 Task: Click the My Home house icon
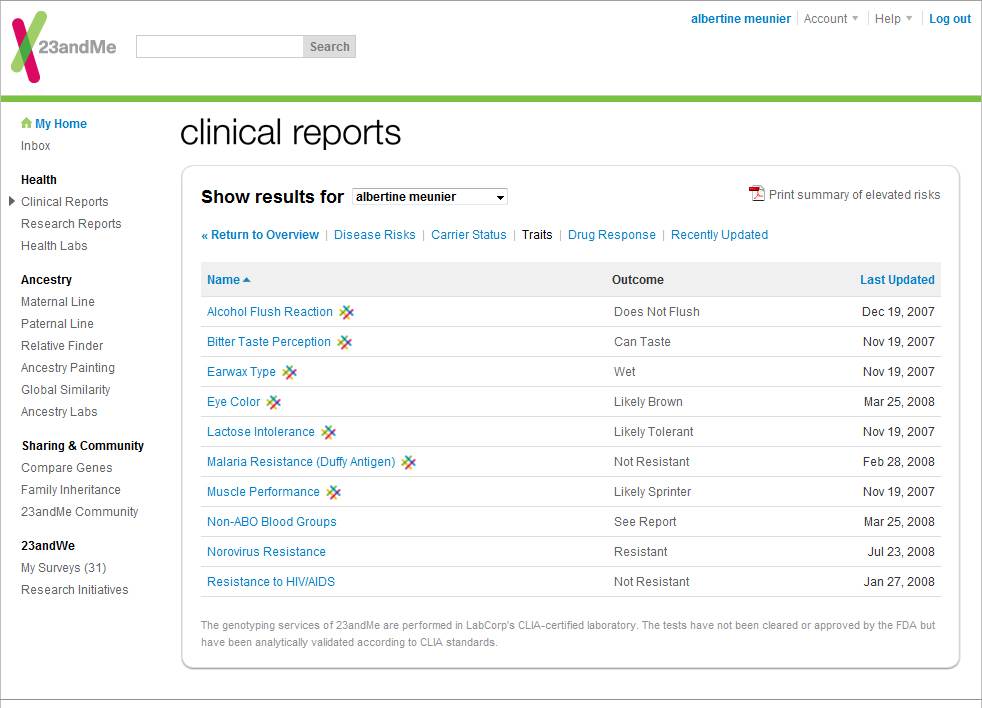tap(26, 123)
